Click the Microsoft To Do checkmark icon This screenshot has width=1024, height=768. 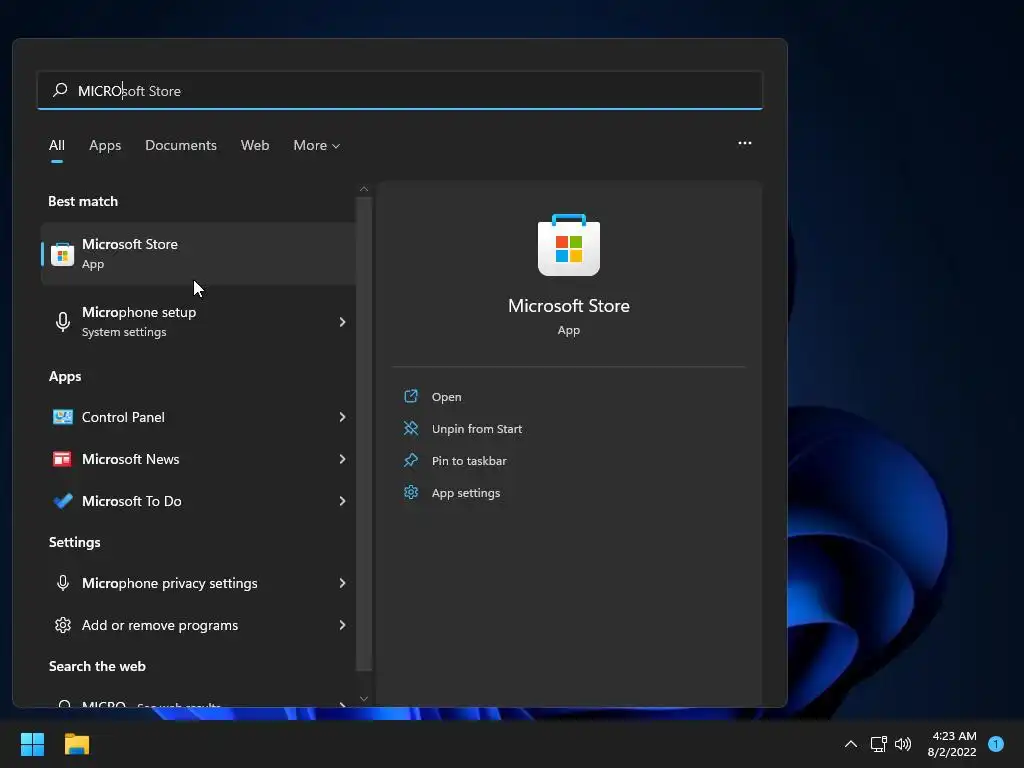click(x=63, y=501)
